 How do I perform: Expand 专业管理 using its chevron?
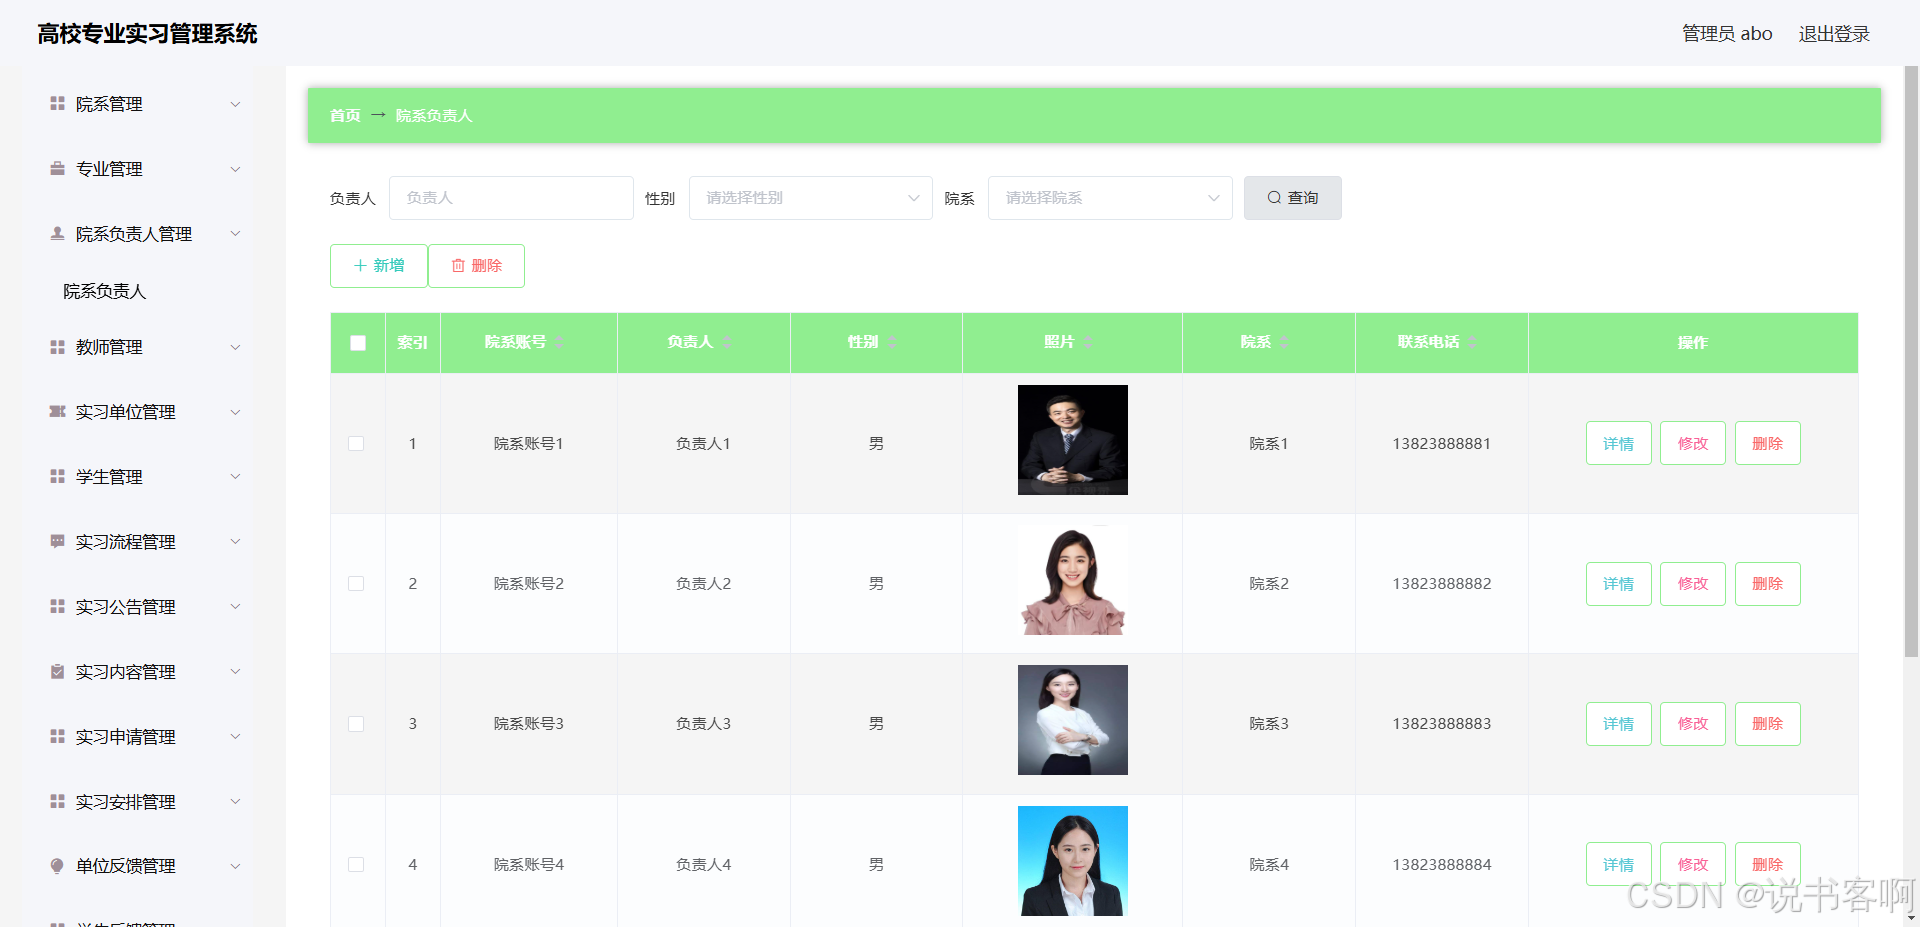click(x=235, y=169)
